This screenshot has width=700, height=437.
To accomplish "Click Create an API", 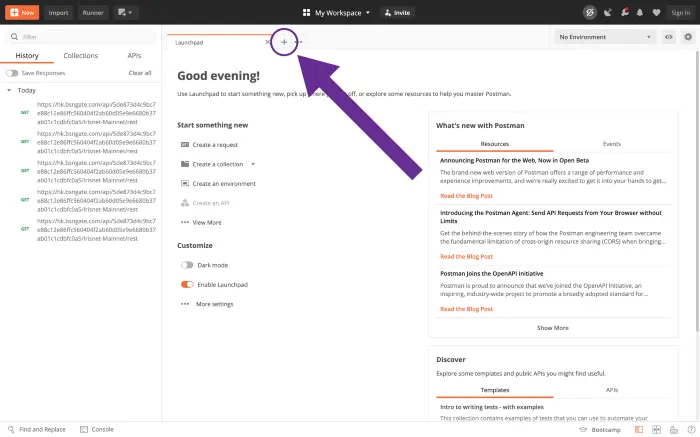I will pyautogui.click(x=210, y=203).
